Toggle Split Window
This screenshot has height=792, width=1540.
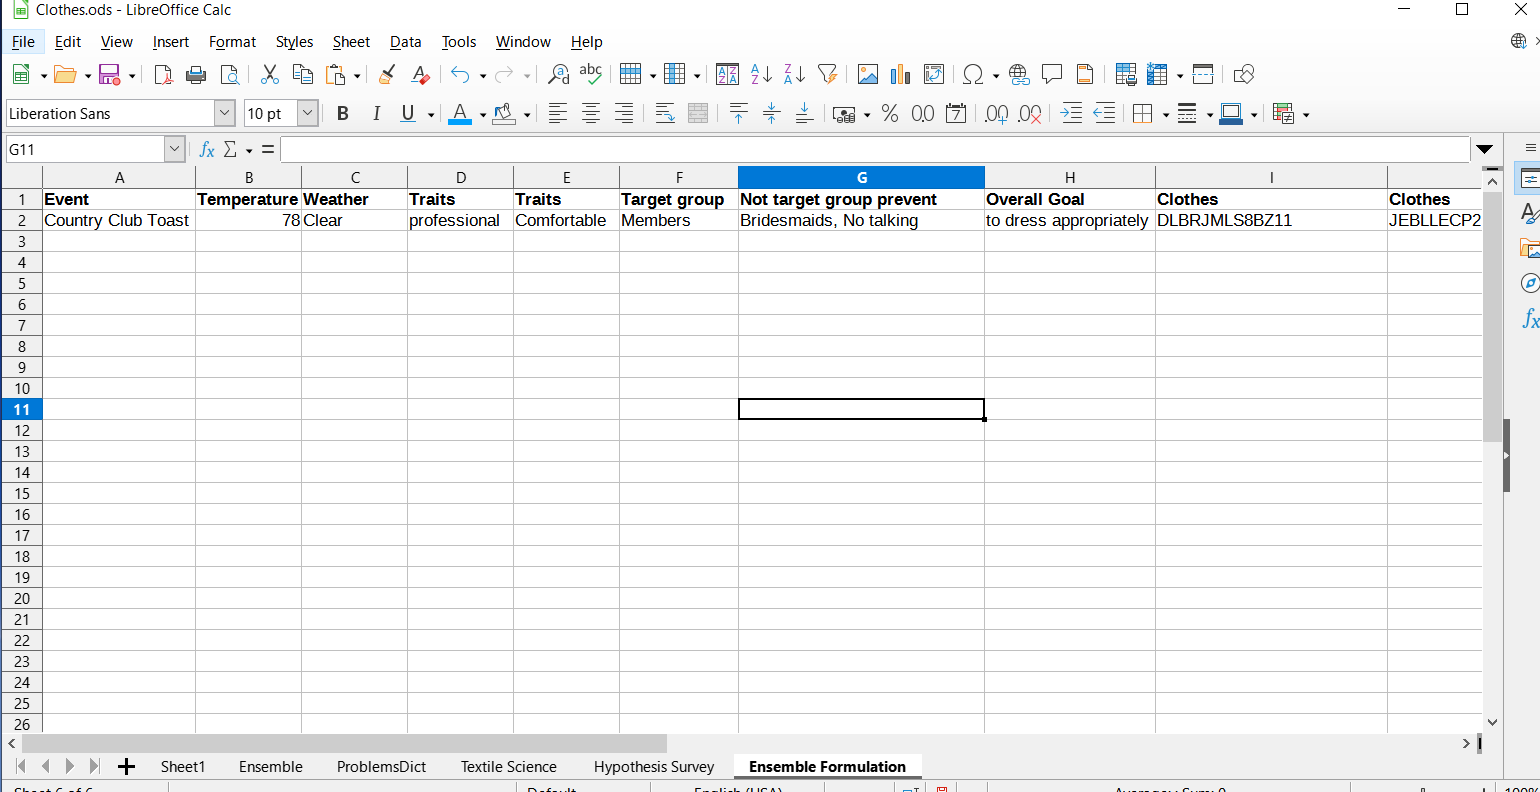coord(1203,75)
